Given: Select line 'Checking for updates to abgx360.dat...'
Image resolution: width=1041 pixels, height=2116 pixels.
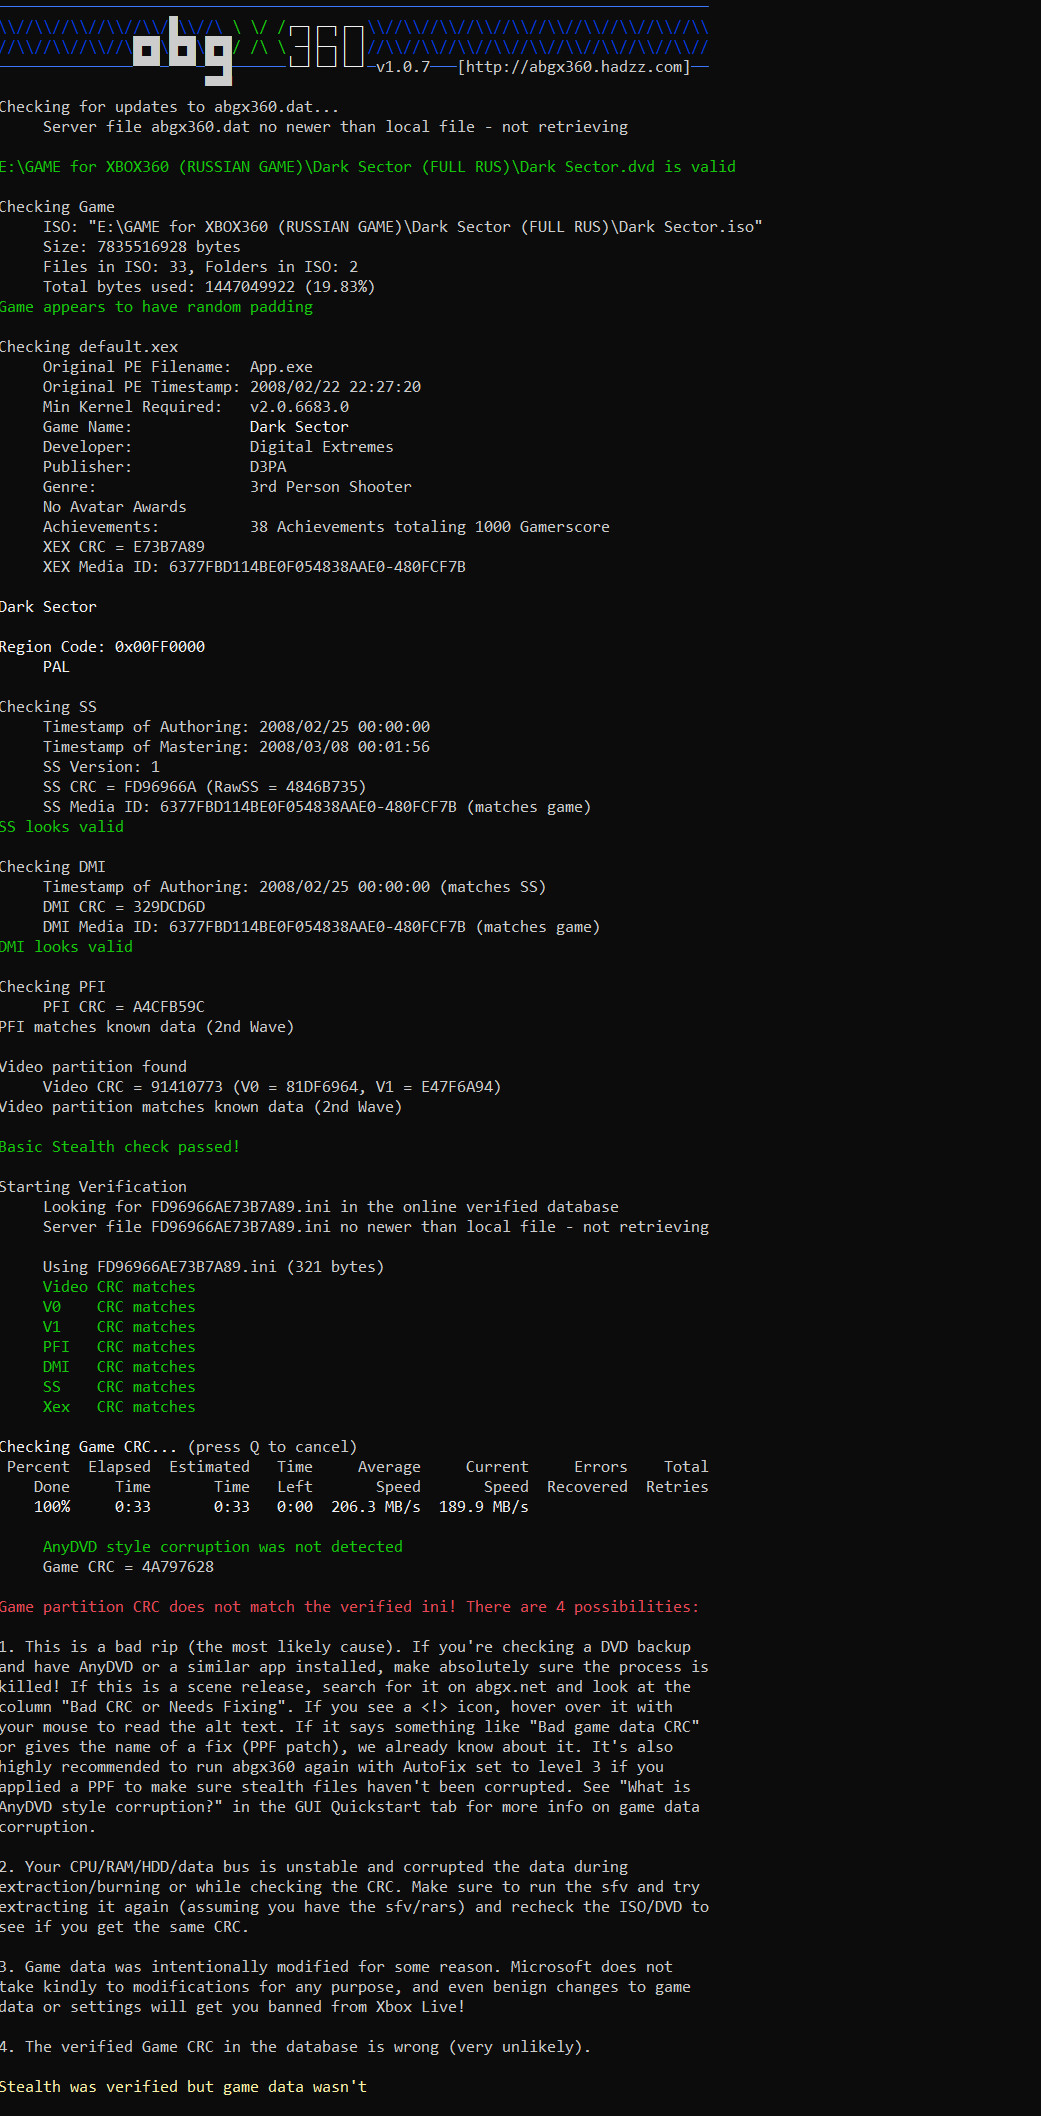Looking at the screenshot, I should click(169, 107).
